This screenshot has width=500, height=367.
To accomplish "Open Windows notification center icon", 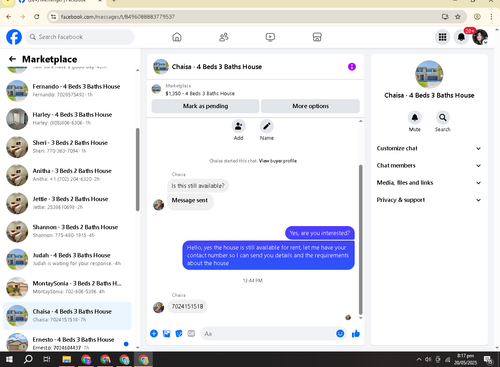I will coord(488,359).
